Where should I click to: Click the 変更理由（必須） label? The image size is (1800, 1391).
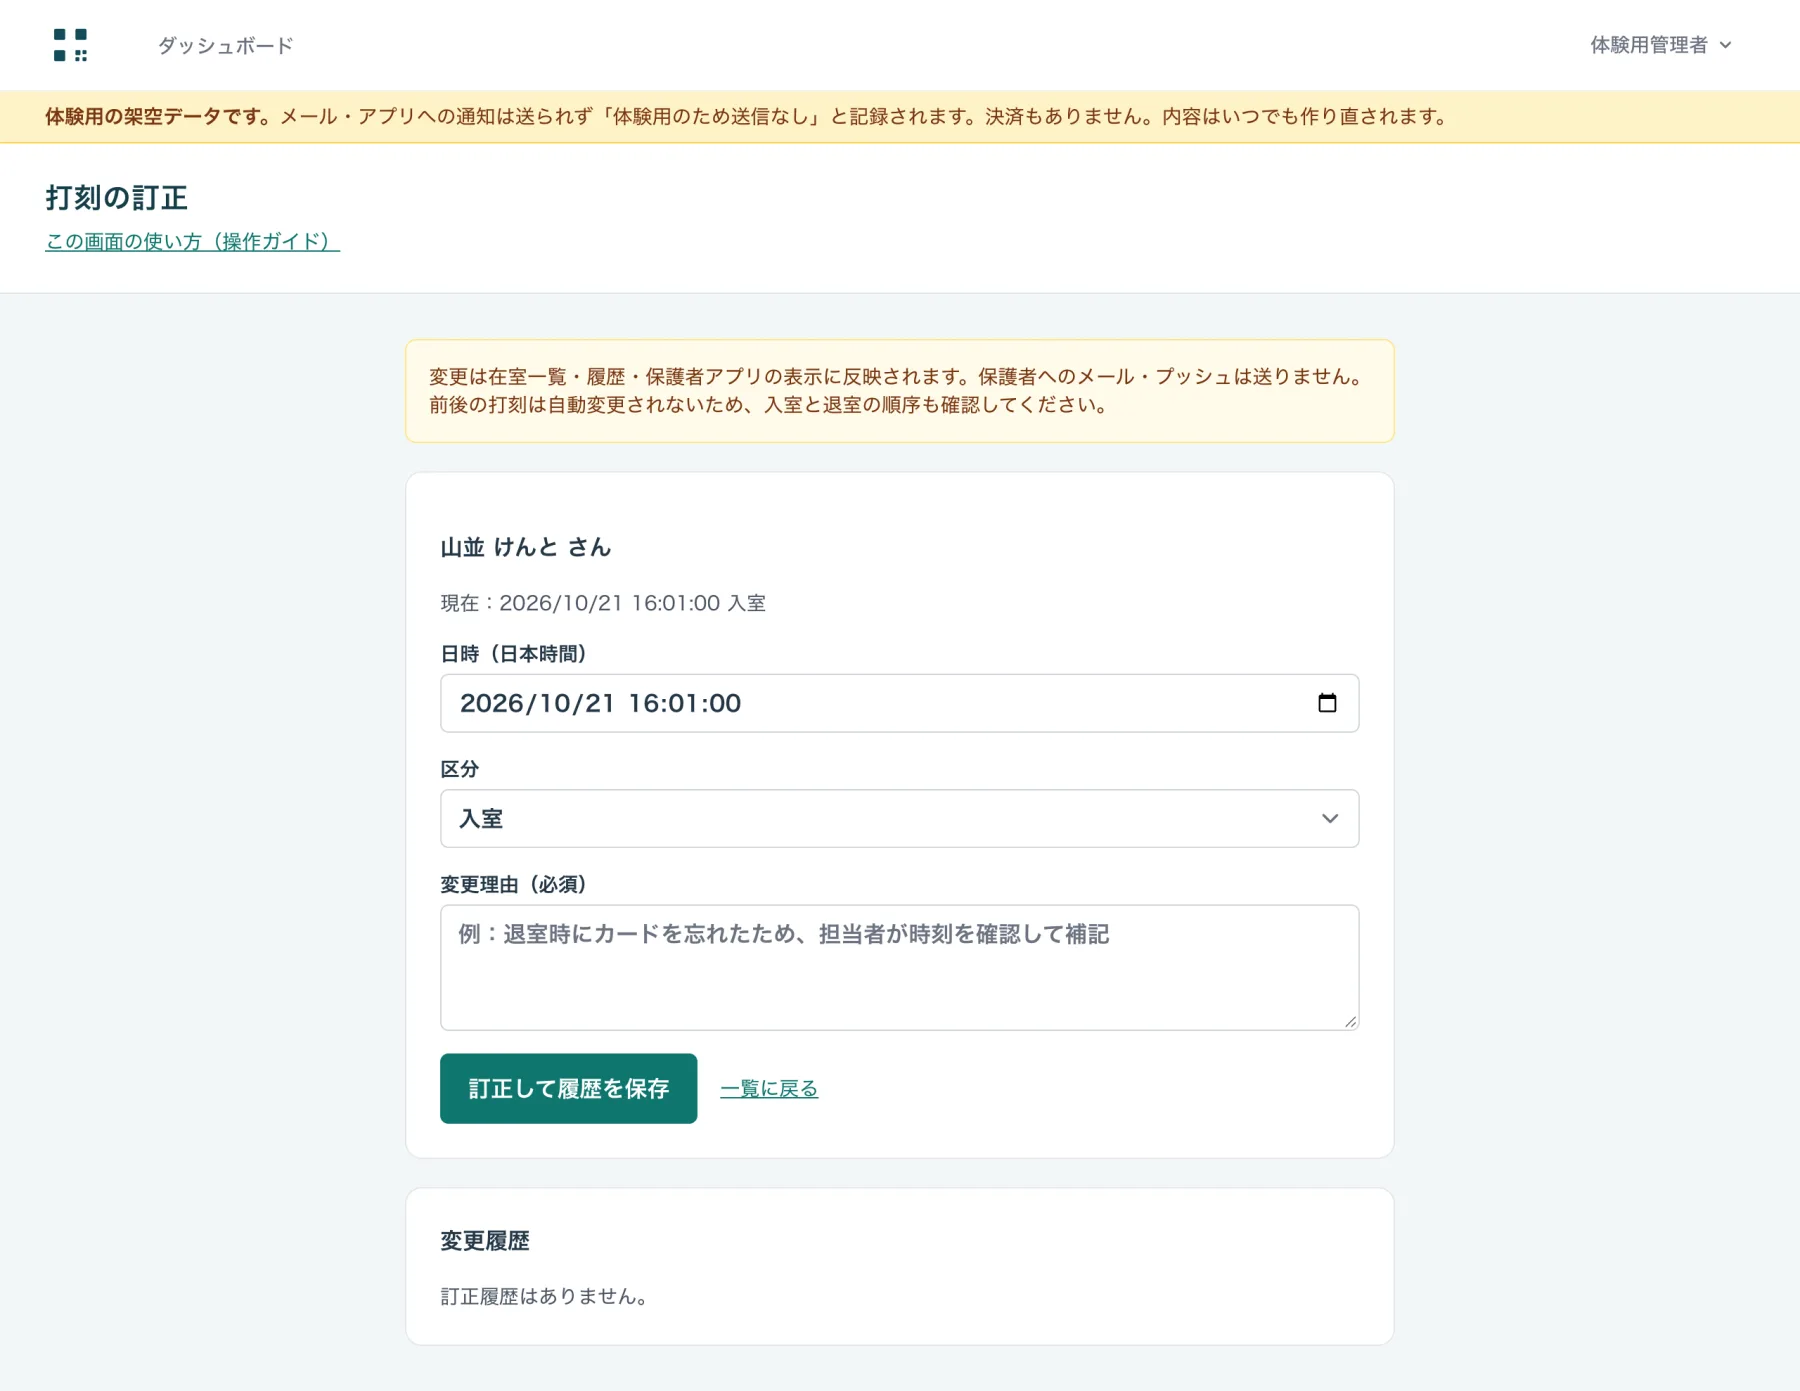513,884
